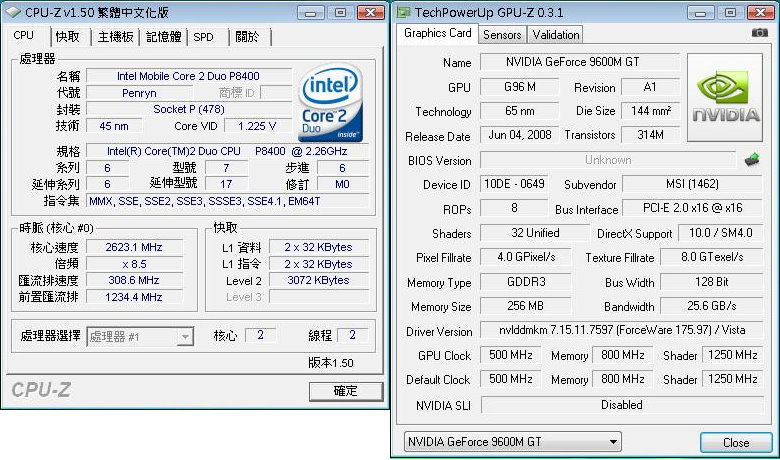Click the Bus Interface PCI-E 2.0 x16 value
The height and width of the screenshot is (460, 780).
click(692, 208)
